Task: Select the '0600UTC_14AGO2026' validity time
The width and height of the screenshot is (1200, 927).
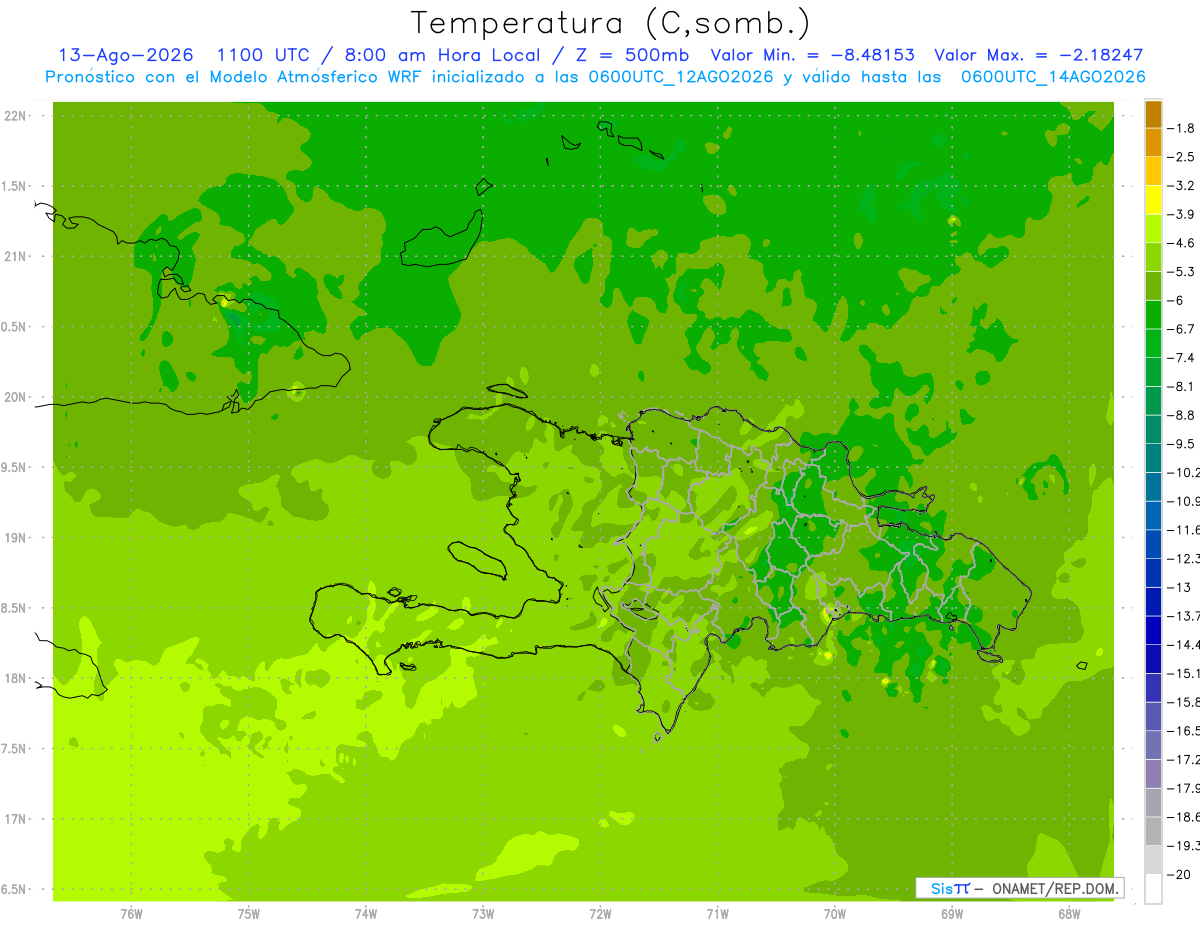Action: (1053, 77)
